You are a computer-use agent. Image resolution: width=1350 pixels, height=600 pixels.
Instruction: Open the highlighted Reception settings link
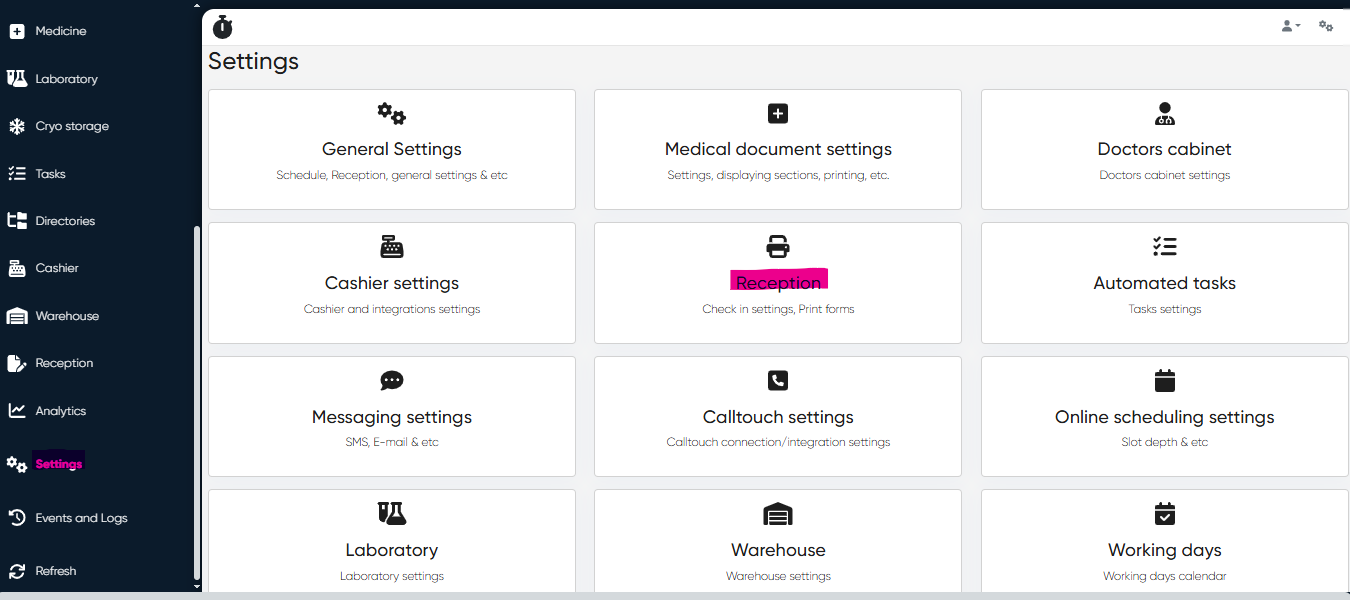[778, 283]
